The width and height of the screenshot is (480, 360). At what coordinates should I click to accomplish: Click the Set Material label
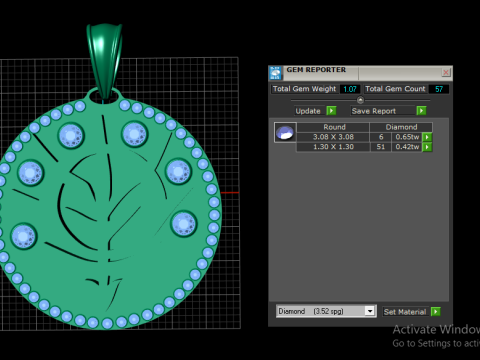pyautogui.click(x=405, y=312)
